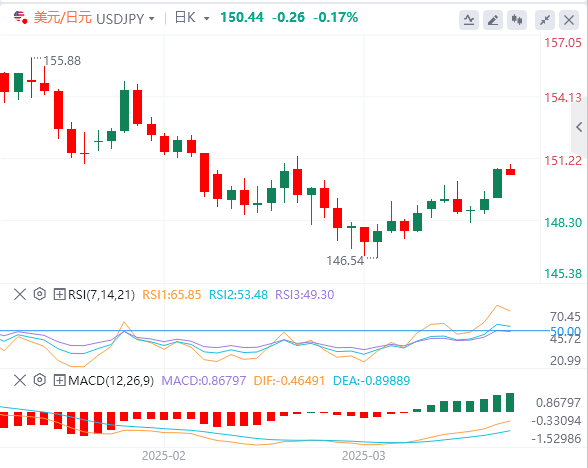
Task: Open the chart indicators line icon
Action: point(469,20)
